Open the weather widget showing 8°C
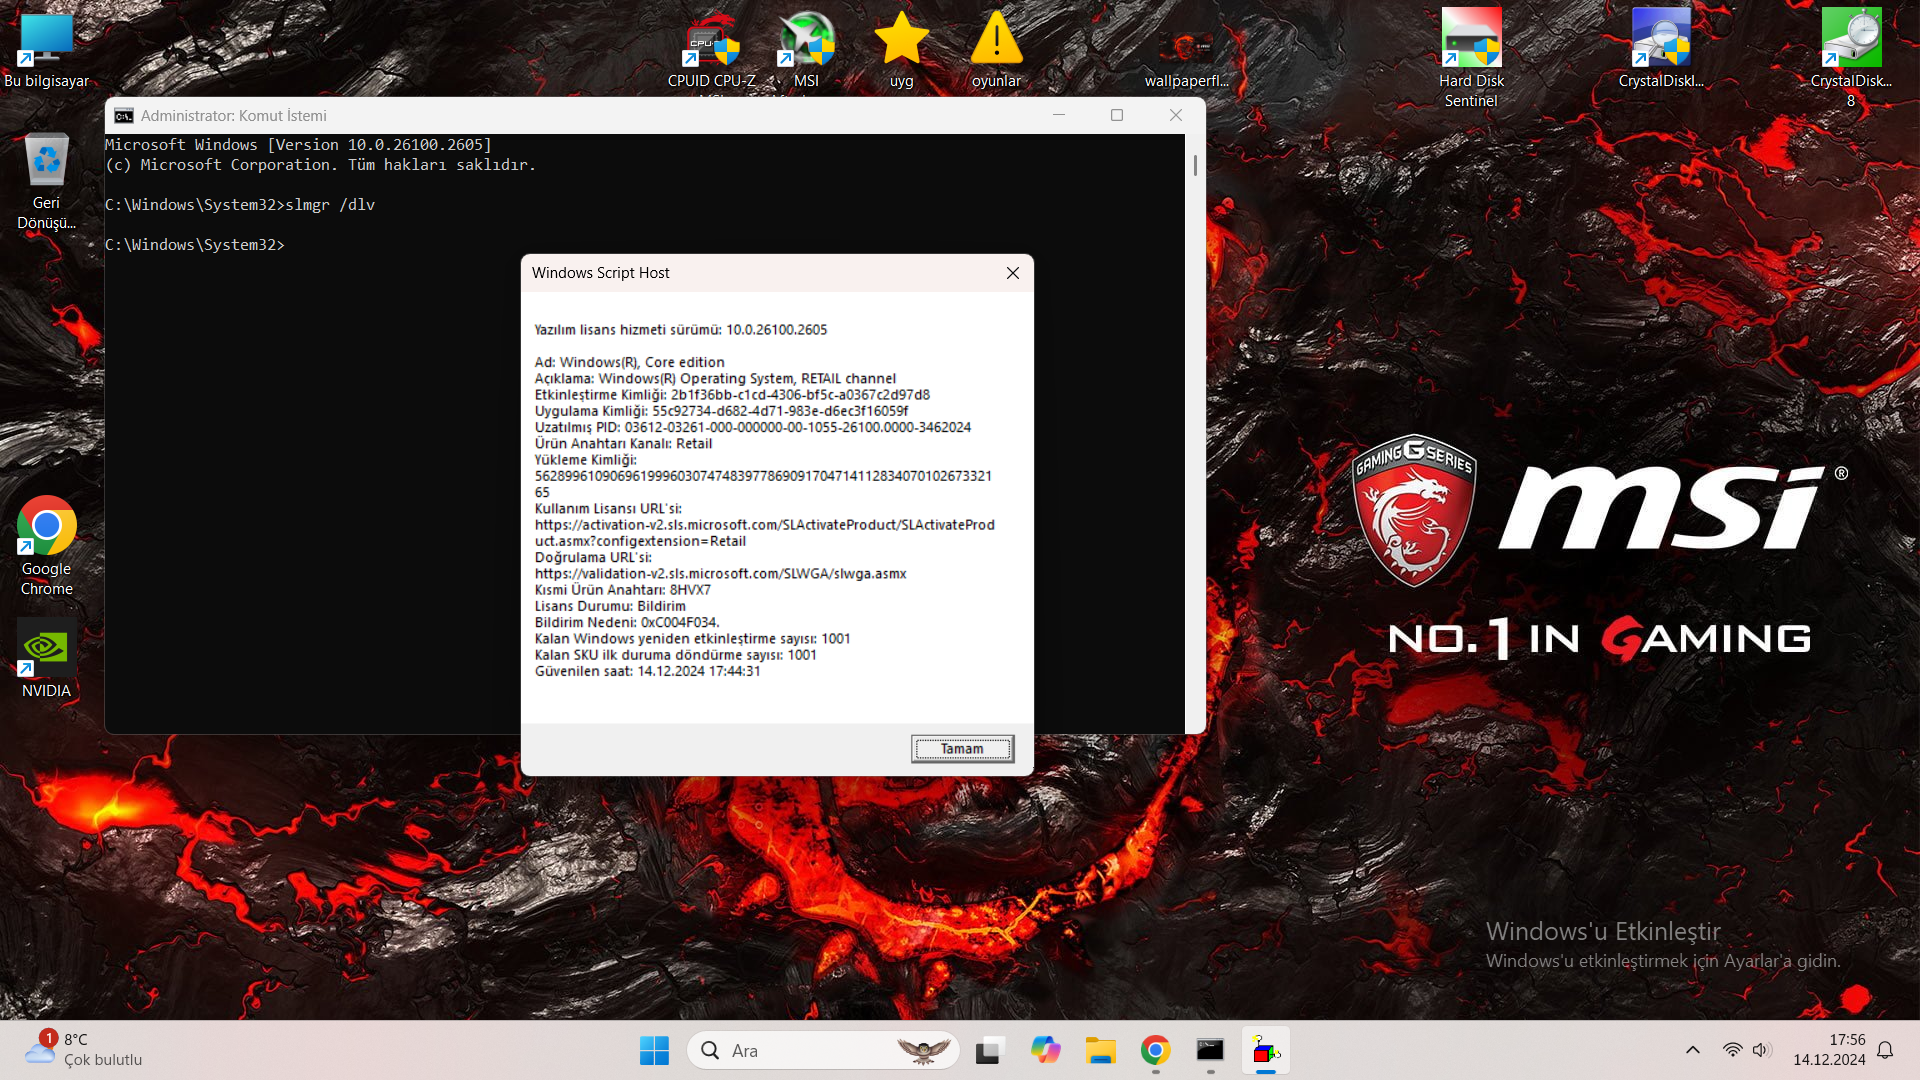The height and width of the screenshot is (1080, 1920). (x=85, y=1050)
